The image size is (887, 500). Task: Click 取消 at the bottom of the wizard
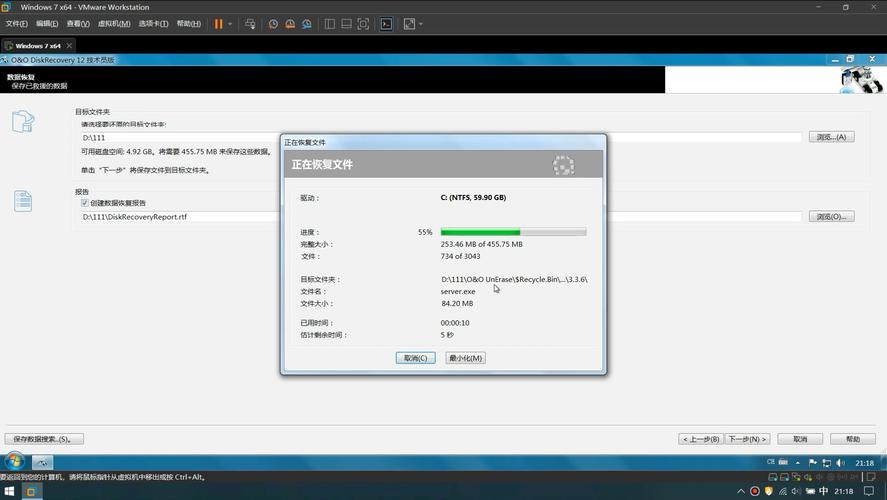tap(800, 439)
